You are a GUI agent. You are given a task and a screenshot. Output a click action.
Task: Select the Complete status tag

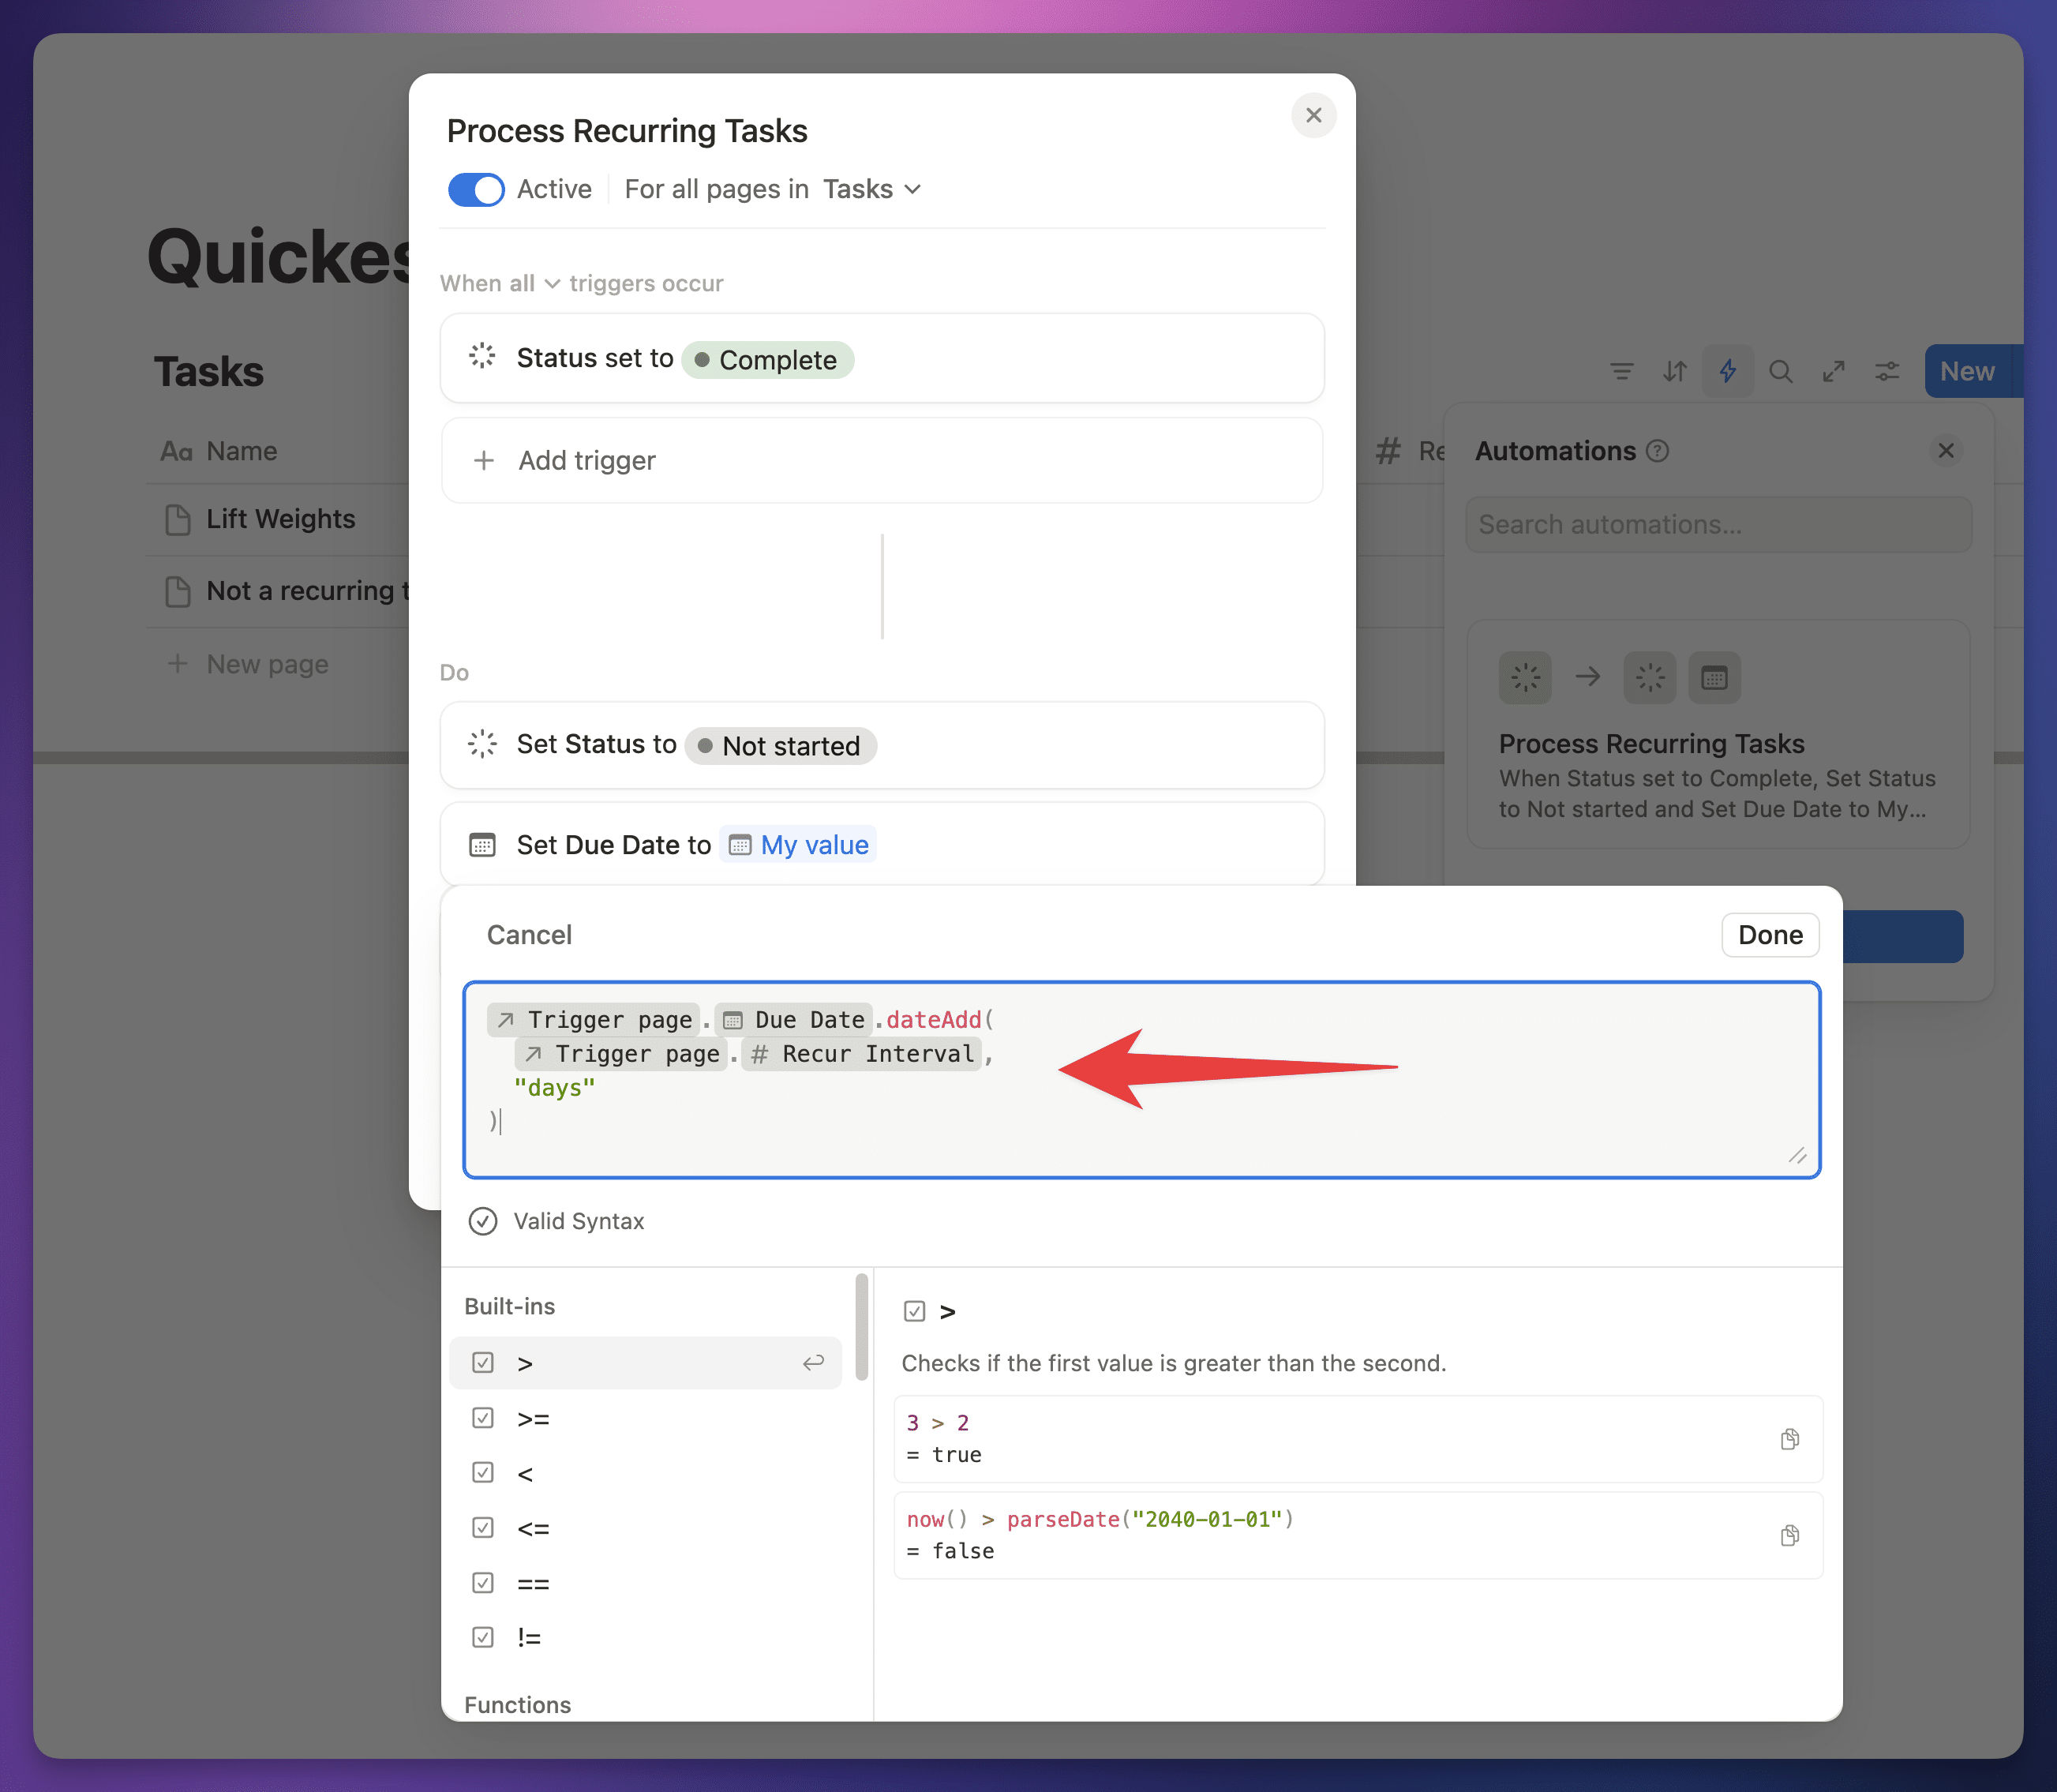767,360
